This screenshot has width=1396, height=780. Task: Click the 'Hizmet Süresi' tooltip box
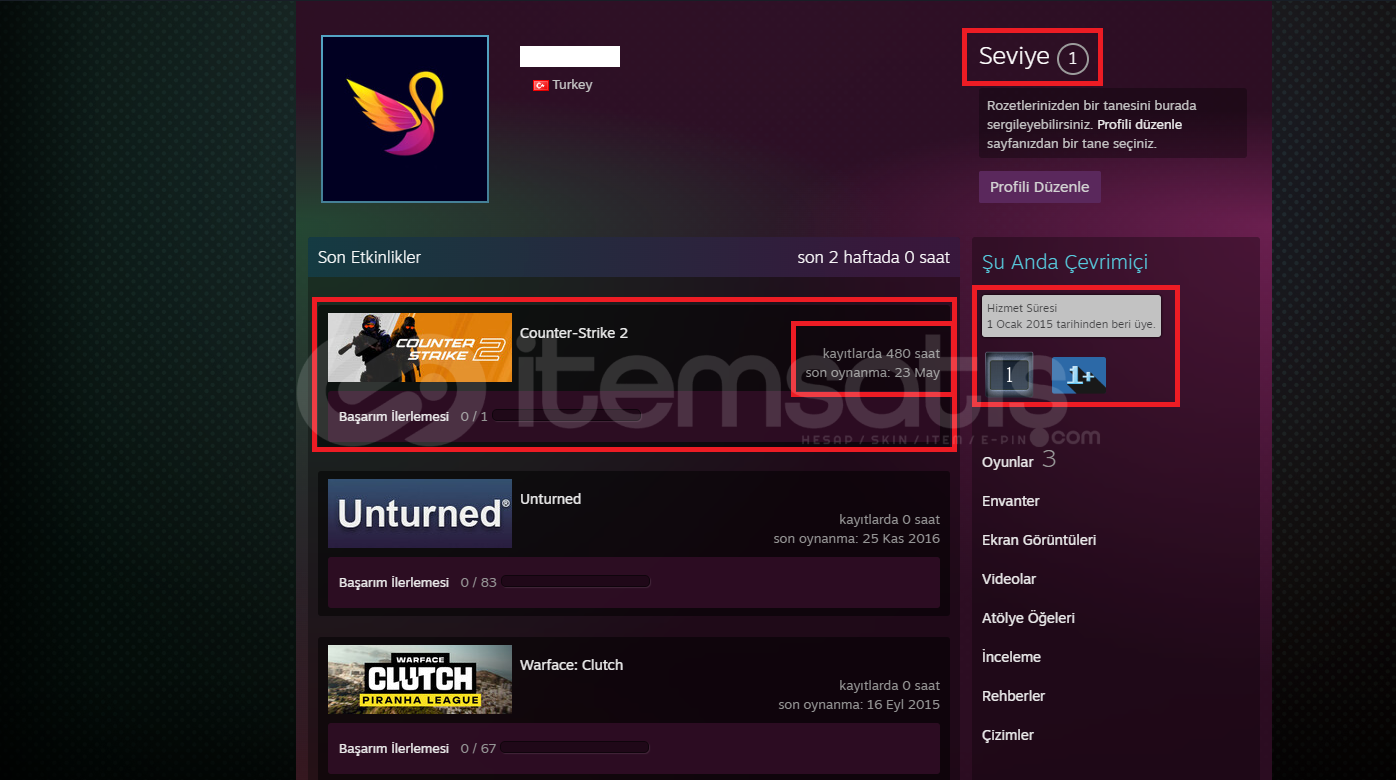click(1071, 316)
